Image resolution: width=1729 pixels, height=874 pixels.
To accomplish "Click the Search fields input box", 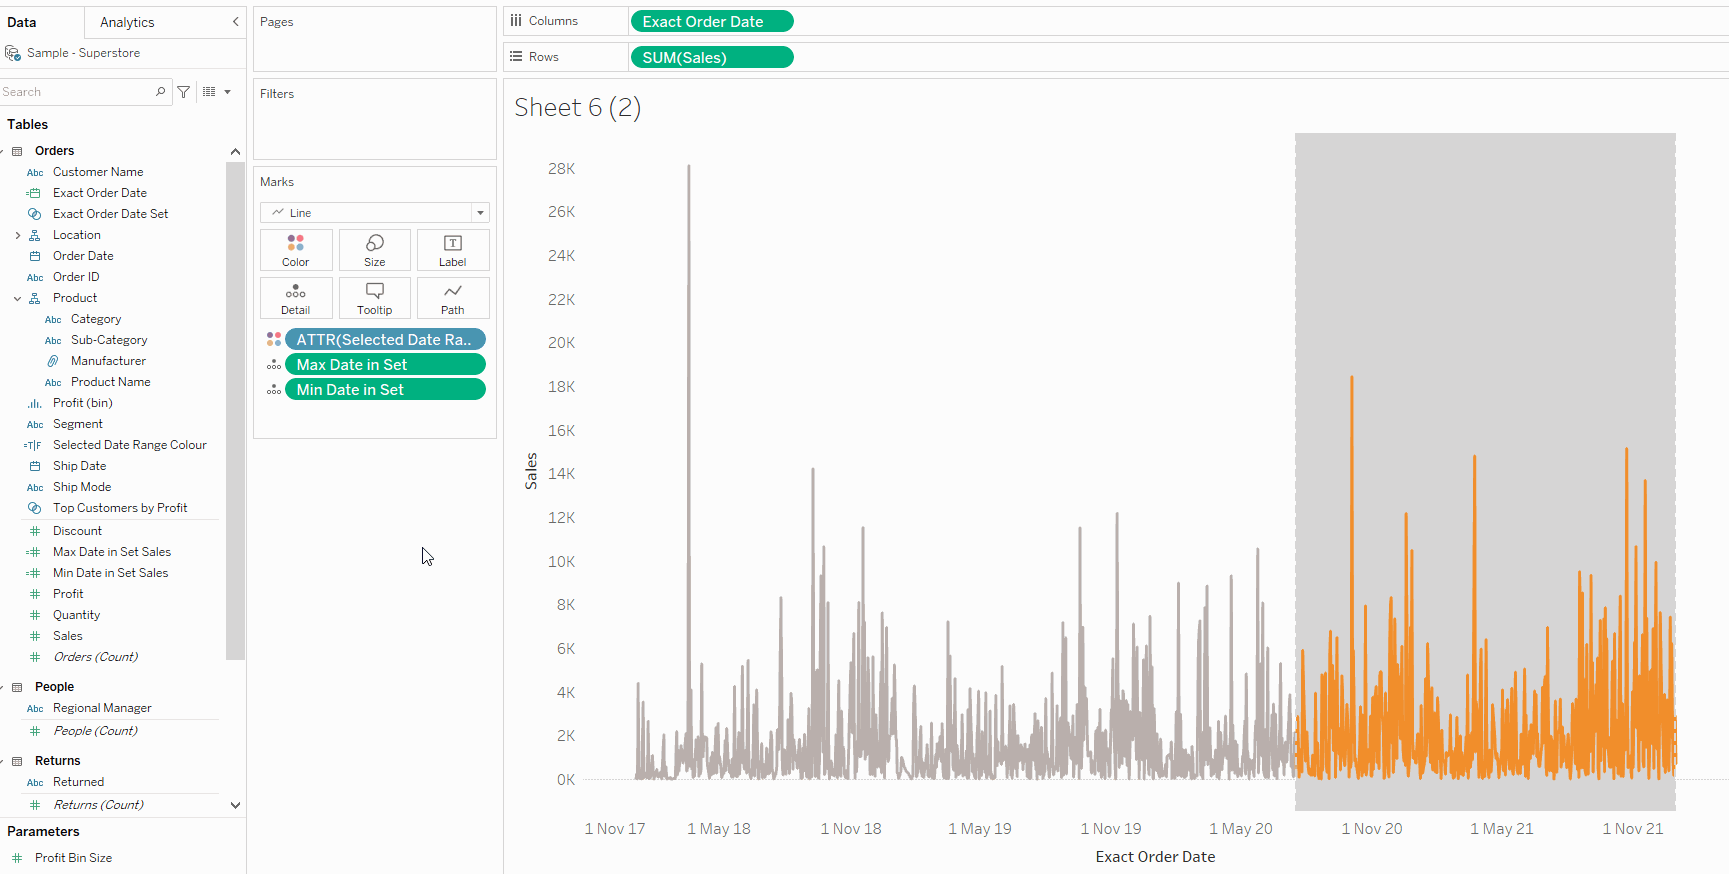I will click(x=78, y=92).
